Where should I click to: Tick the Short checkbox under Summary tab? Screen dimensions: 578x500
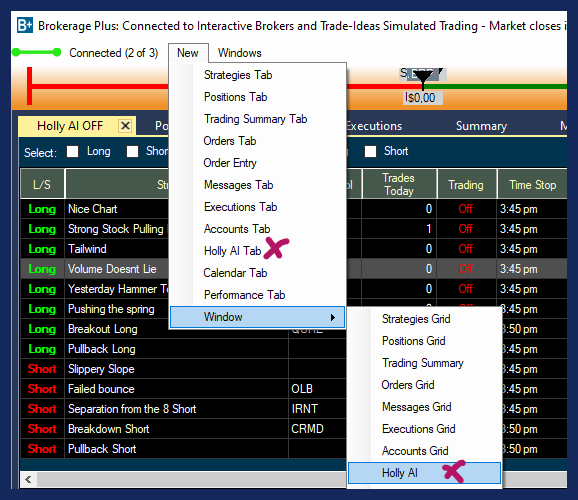[x=370, y=152]
